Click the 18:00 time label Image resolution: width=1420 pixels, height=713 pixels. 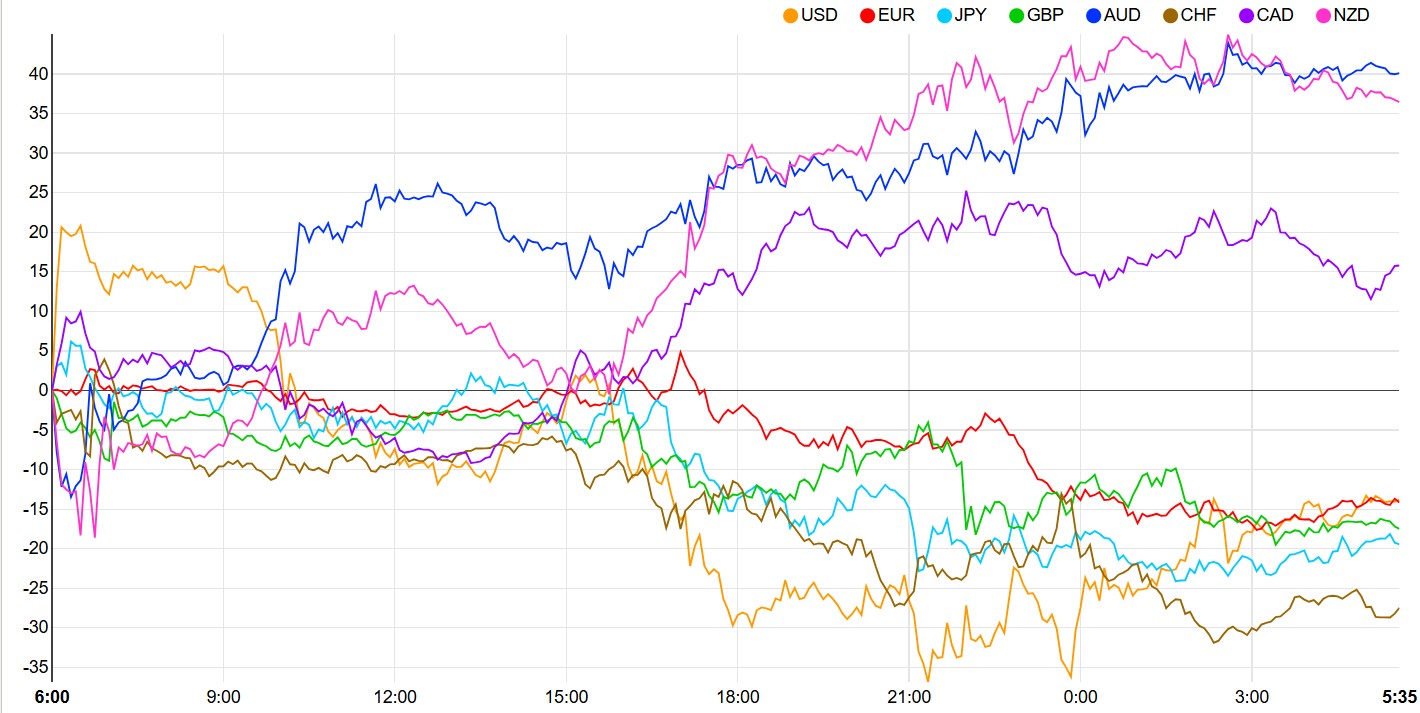tap(737, 697)
